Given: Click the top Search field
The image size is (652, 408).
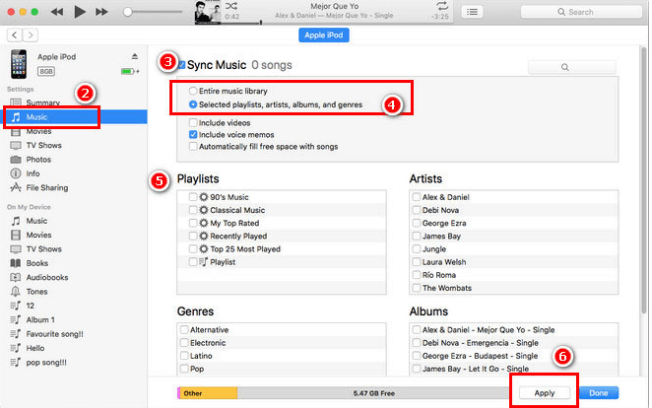Looking at the screenshot, I should [x=581, y=12].
